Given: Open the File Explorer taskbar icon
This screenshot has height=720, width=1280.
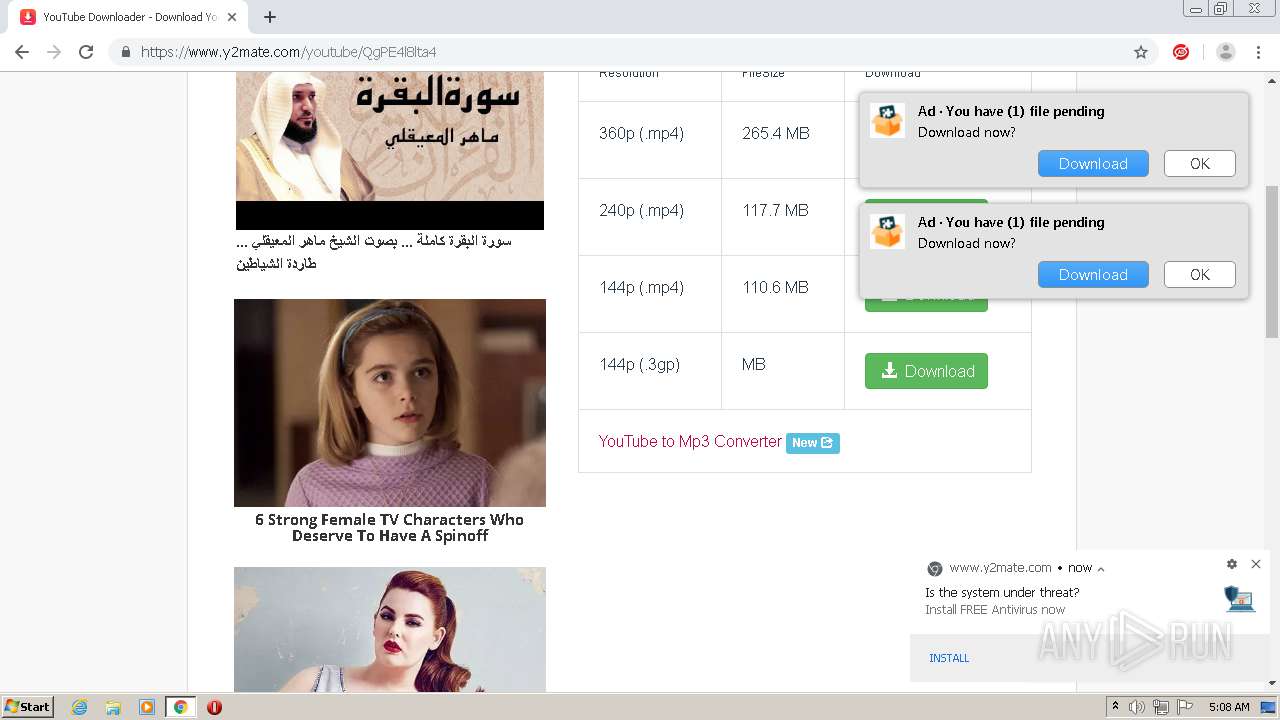Looking at the screenshot, I should (113, 707).
